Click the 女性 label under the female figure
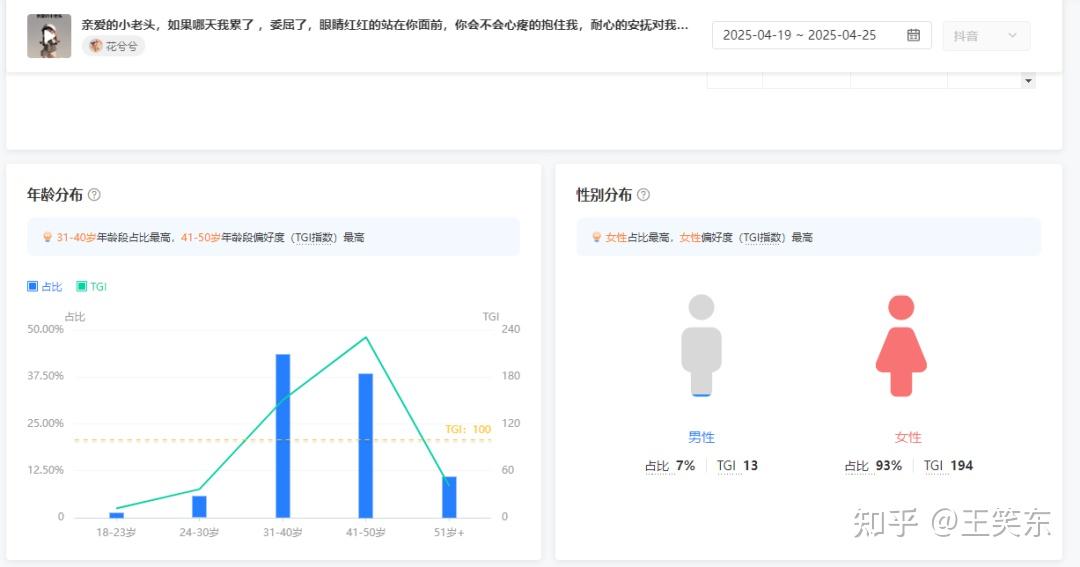The height and width of the screenshot is (567, 1080). [x=908, y=437]
